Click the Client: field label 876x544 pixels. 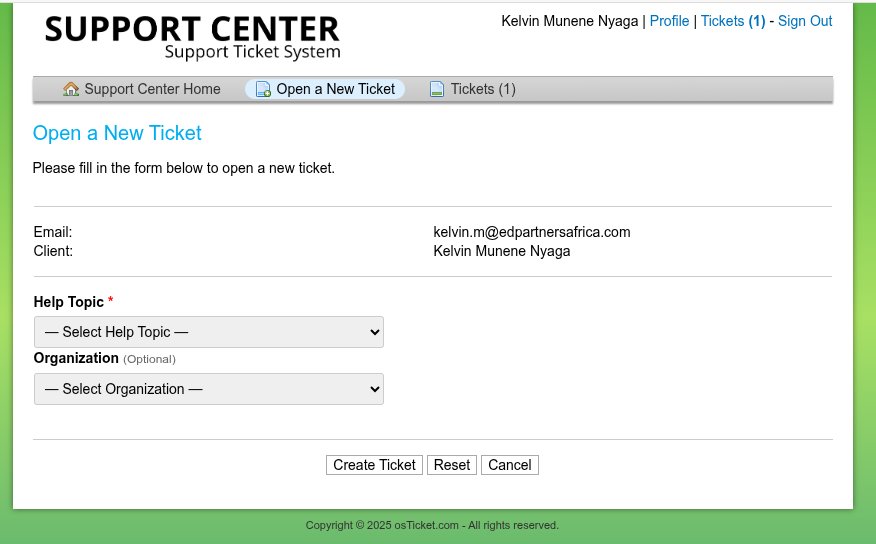pyautogui.click(x=53, y=251)
